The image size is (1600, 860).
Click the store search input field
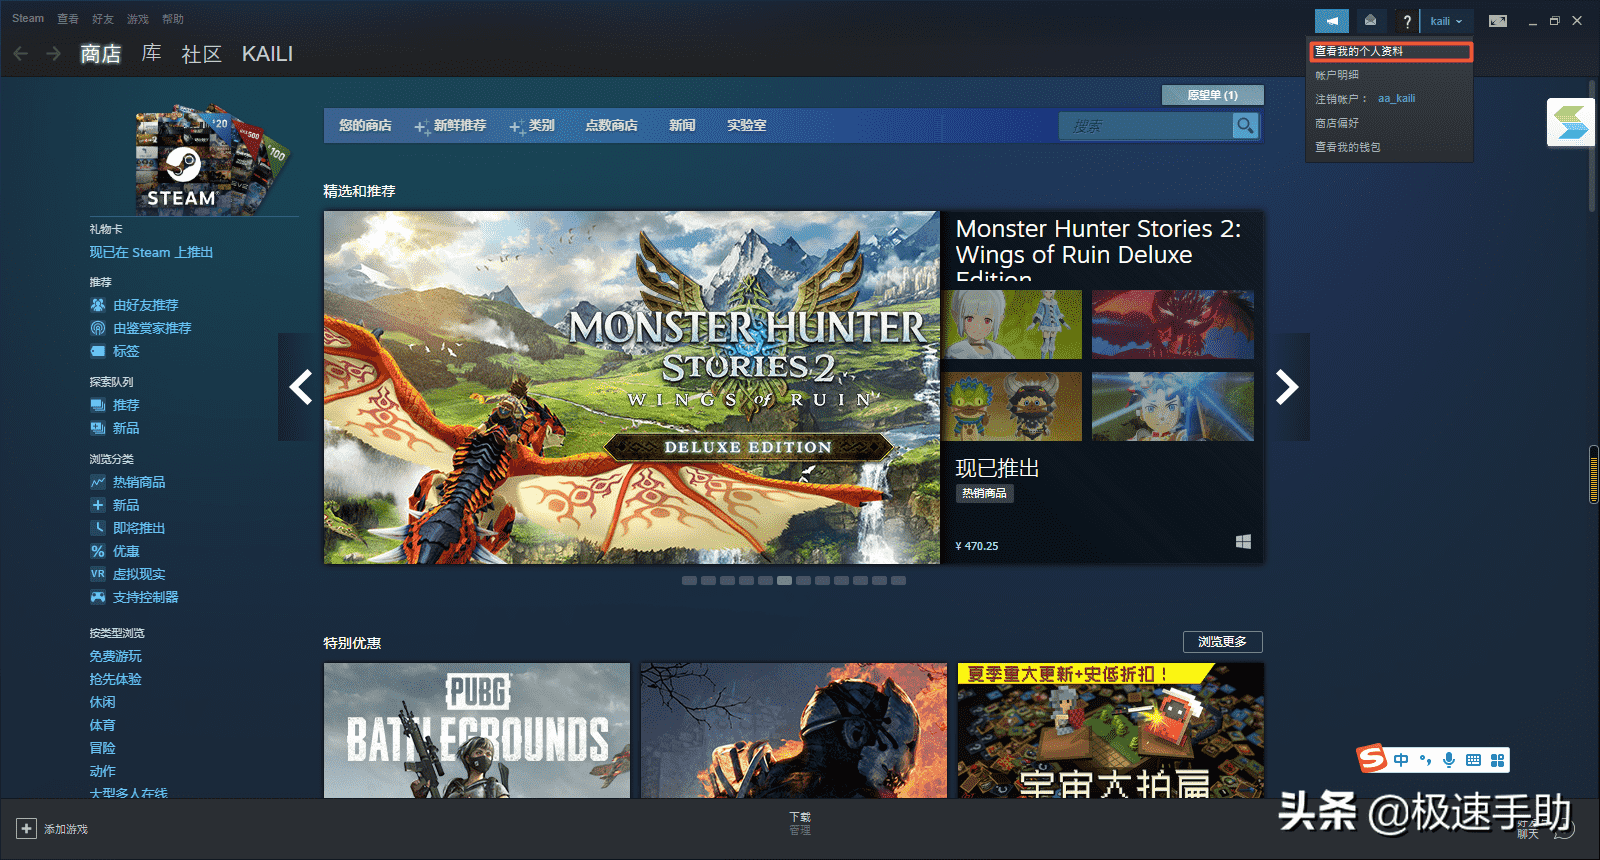tap(1146, 126)
